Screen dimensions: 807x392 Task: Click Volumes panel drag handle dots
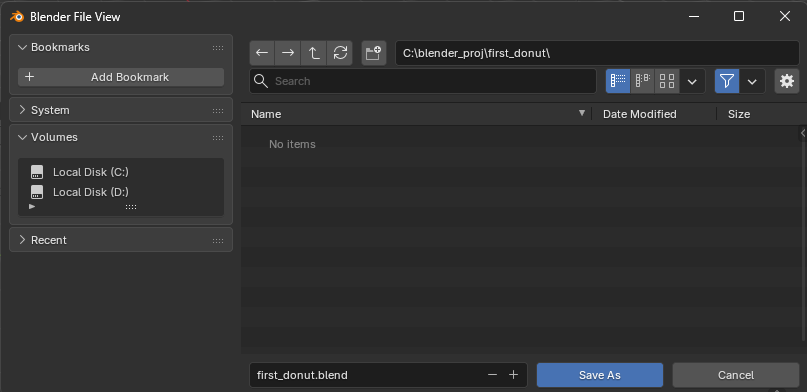(x=218, y=138)
